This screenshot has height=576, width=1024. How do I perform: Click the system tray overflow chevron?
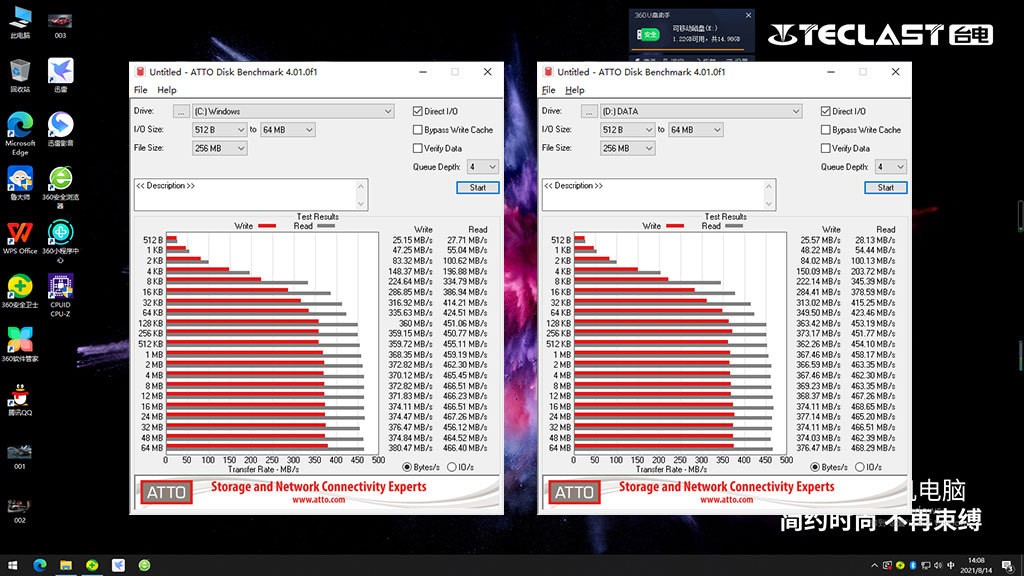pyautogui.click(x=874, y=566)
